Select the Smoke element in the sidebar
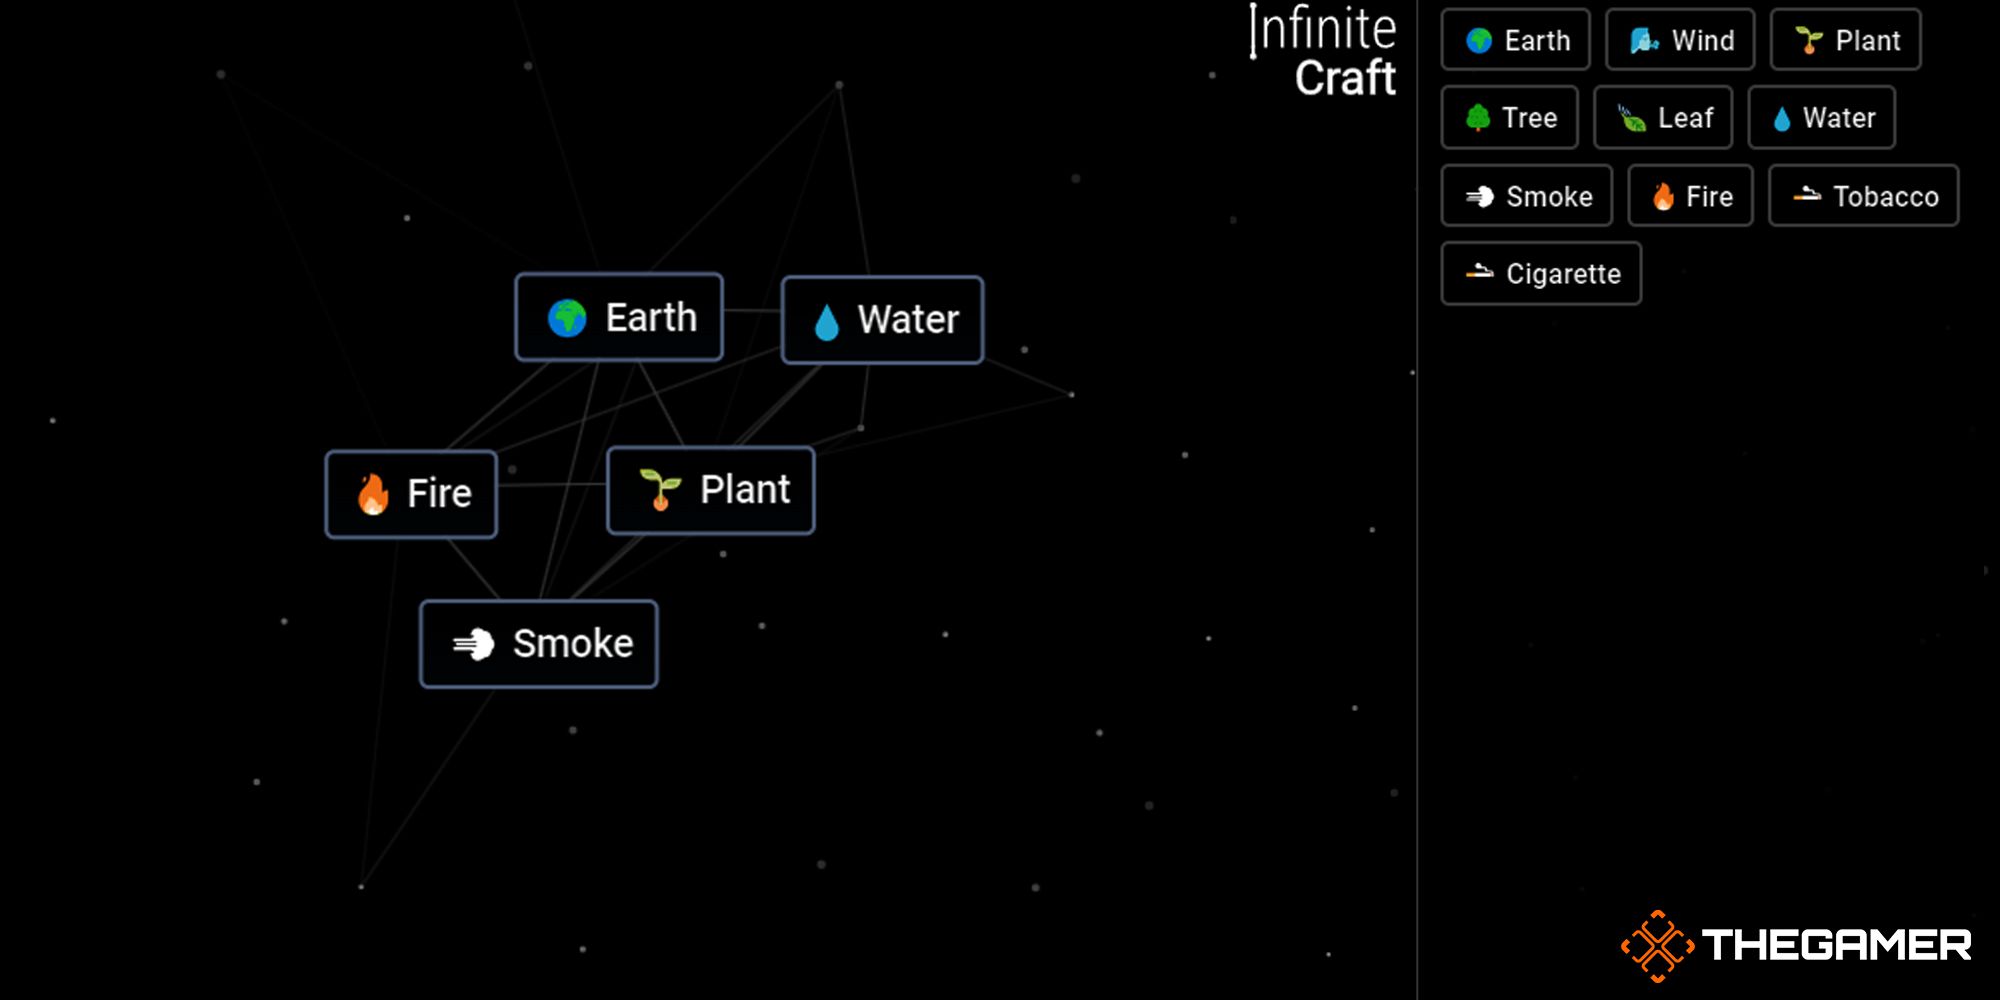The image size is (2000, 1000). [1527, 196]
